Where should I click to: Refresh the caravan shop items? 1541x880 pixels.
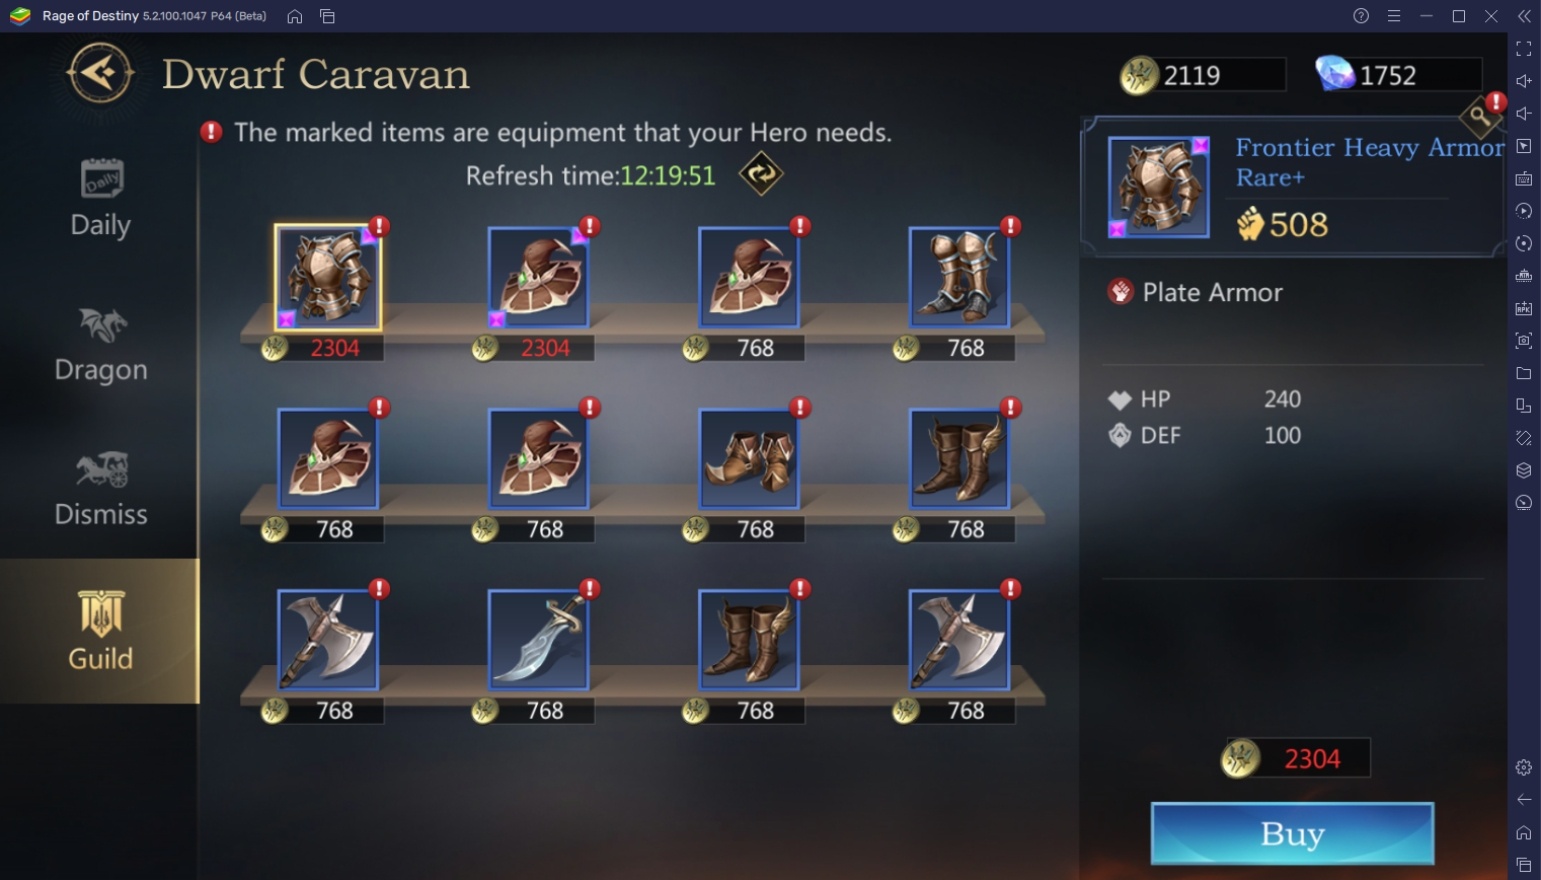pyautogui.click(x=761, y=174)
